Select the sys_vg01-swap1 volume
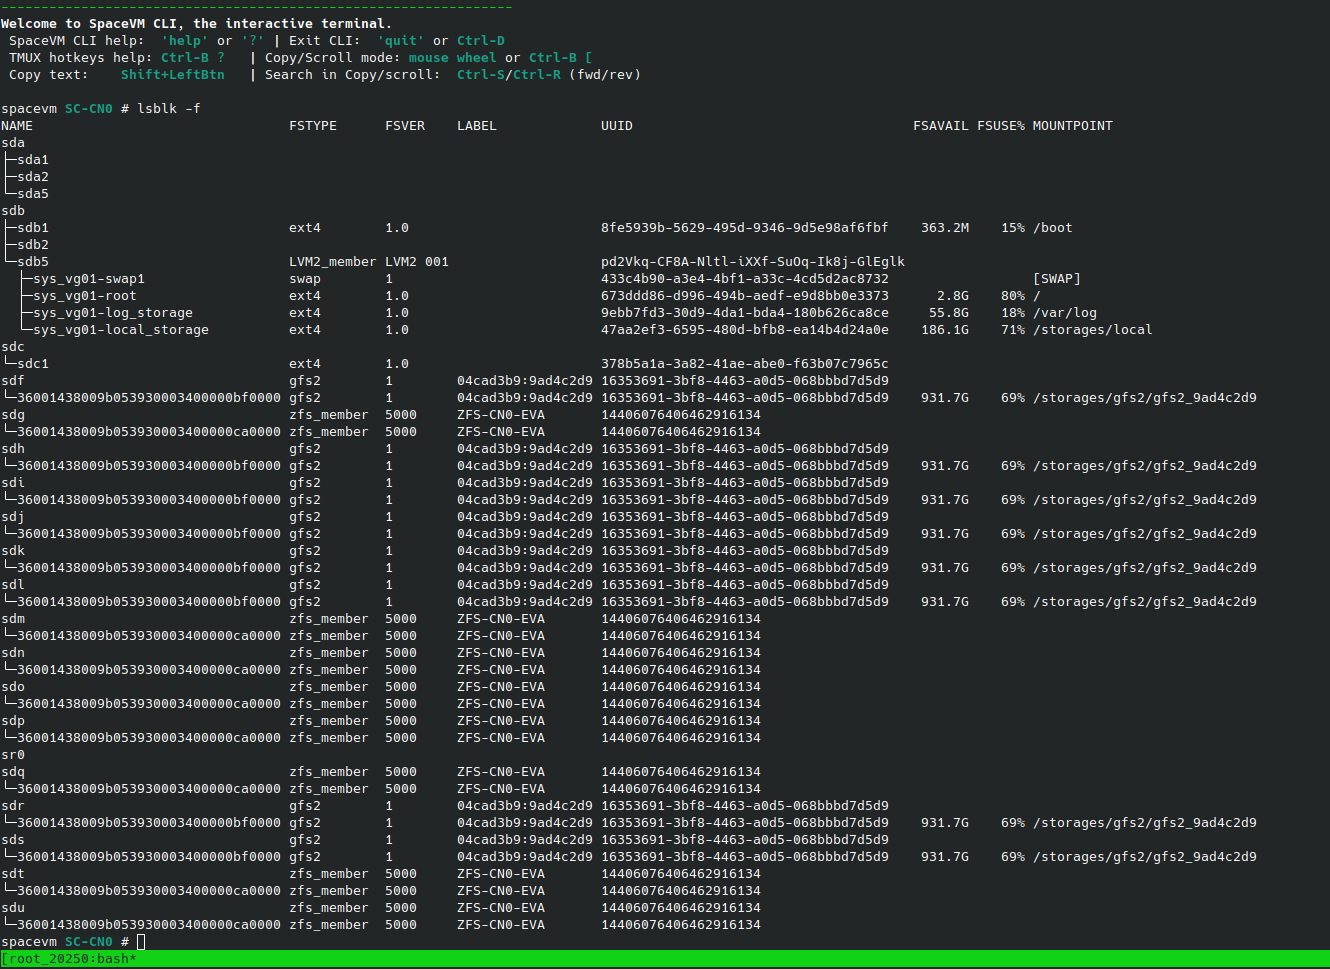Screen dimensions: 1330x969 [x=88, y=279]
